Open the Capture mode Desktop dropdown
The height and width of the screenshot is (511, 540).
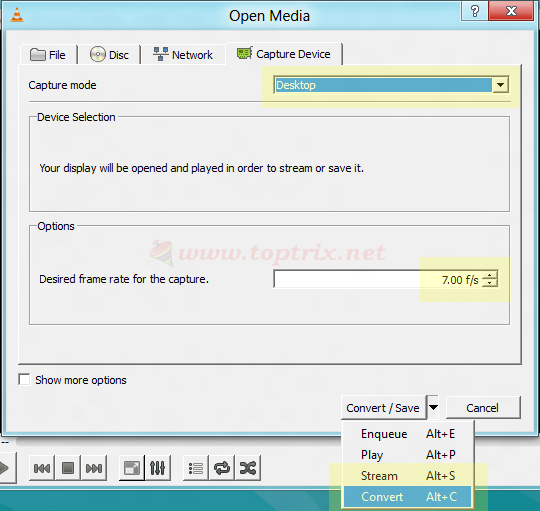(x=391, y=85)
